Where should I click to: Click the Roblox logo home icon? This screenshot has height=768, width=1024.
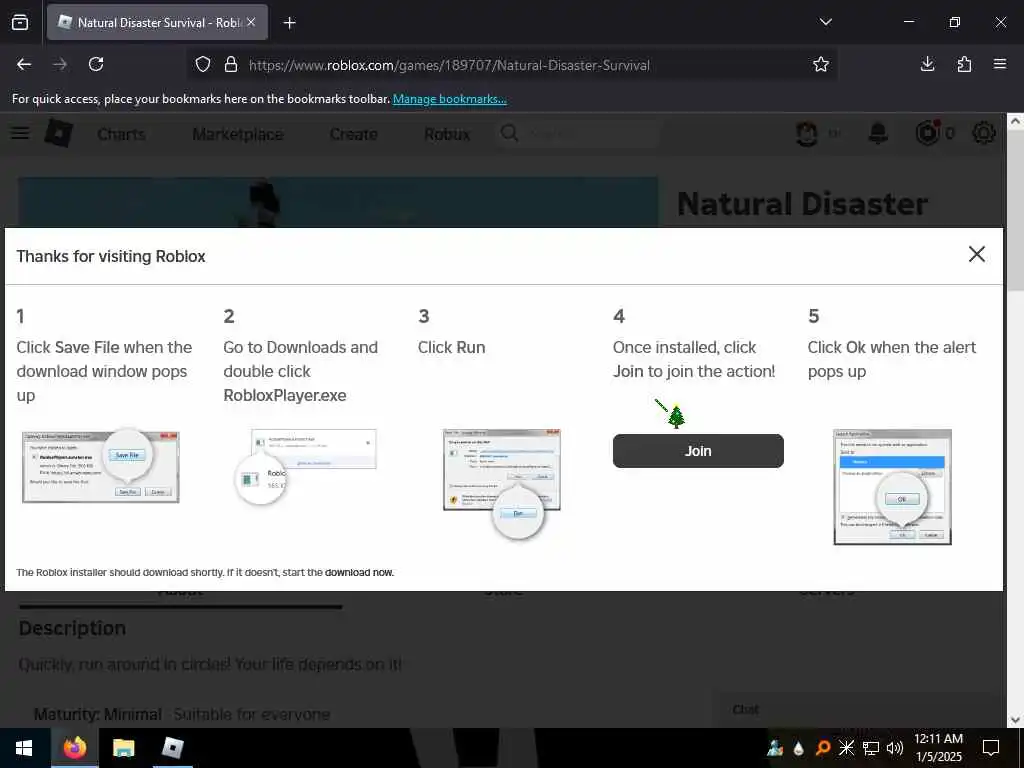click(x=59, y=133)
